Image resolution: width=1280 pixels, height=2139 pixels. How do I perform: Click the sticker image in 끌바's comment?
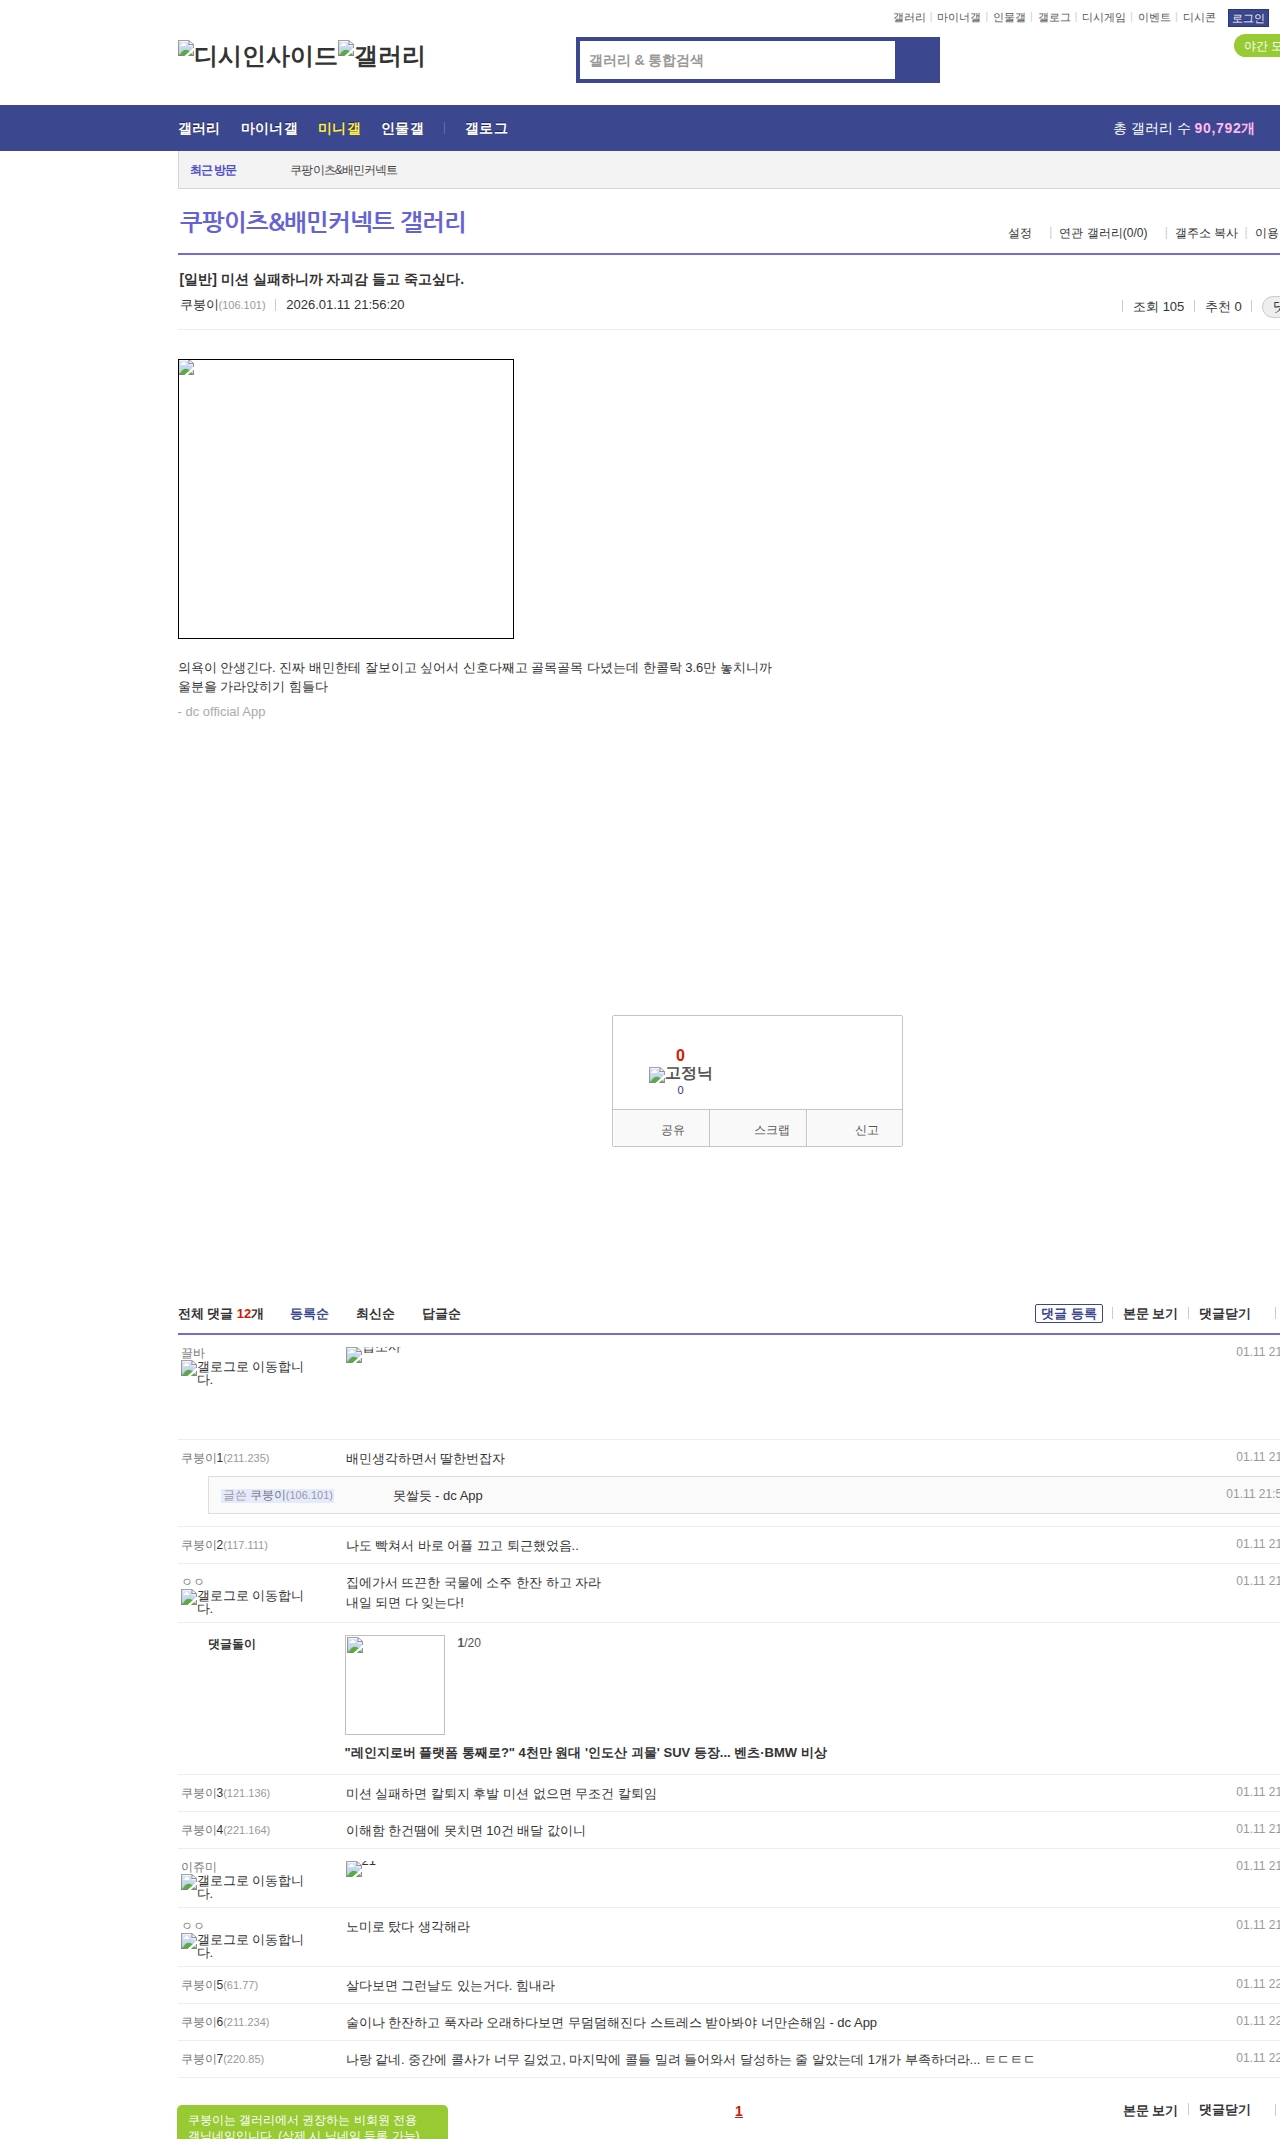coord(373,1354)
